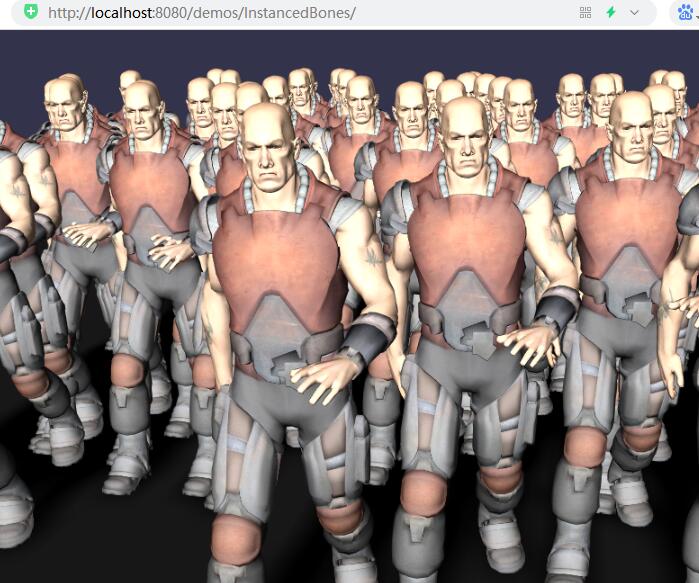Click the green shield security icon
Viewport: 699px width, 583px height.
[31, 12]
